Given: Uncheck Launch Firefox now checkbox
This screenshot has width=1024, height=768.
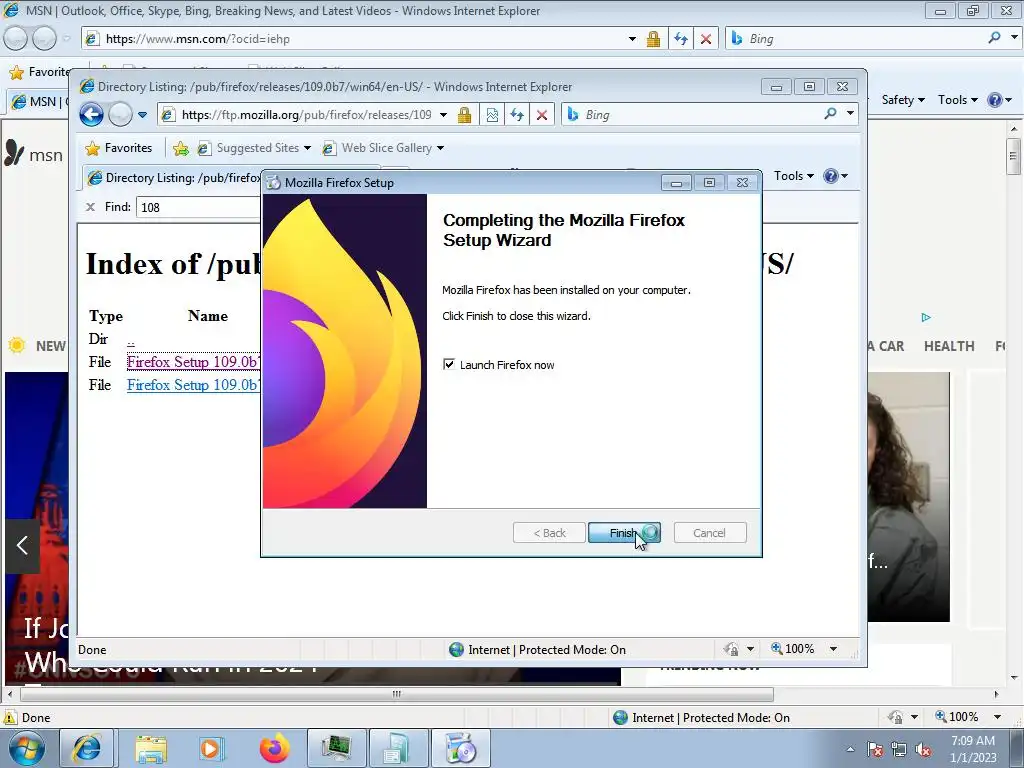Looking at the screenshot, I should (x=449, y=364).
